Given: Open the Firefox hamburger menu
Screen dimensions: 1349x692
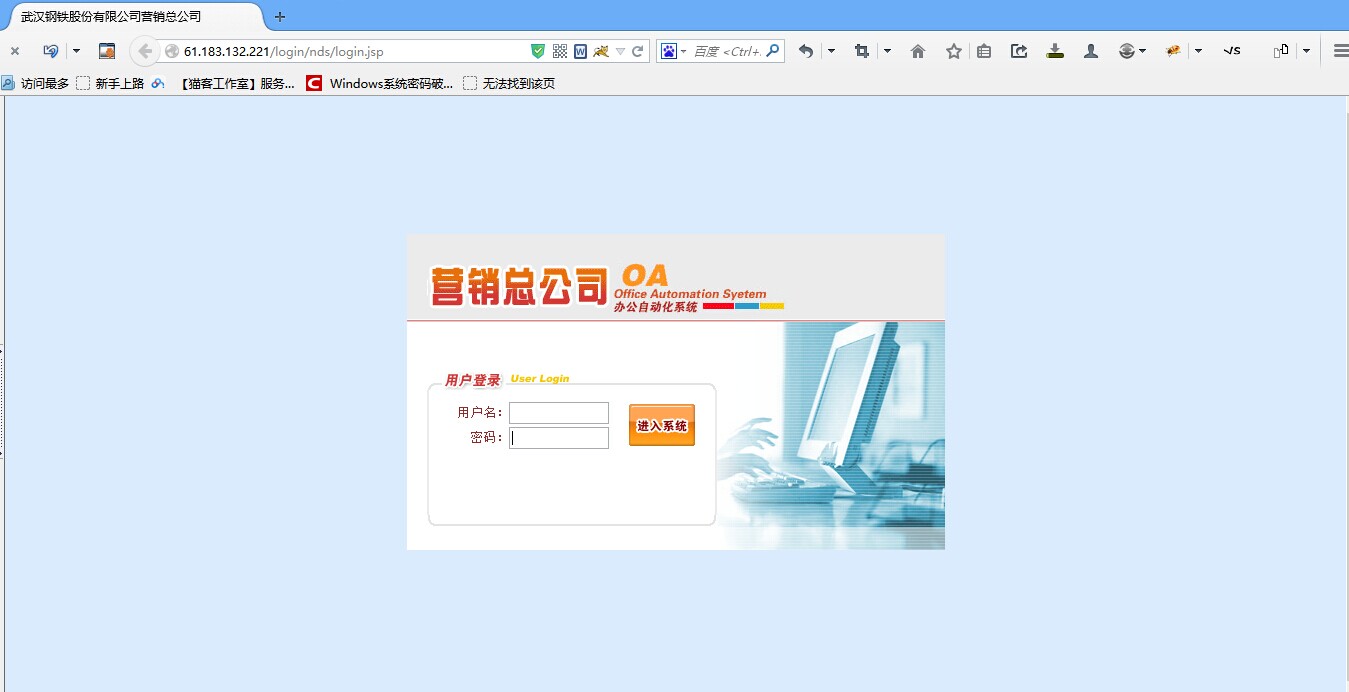Looking at the screenshot, I should (1340, 51).
